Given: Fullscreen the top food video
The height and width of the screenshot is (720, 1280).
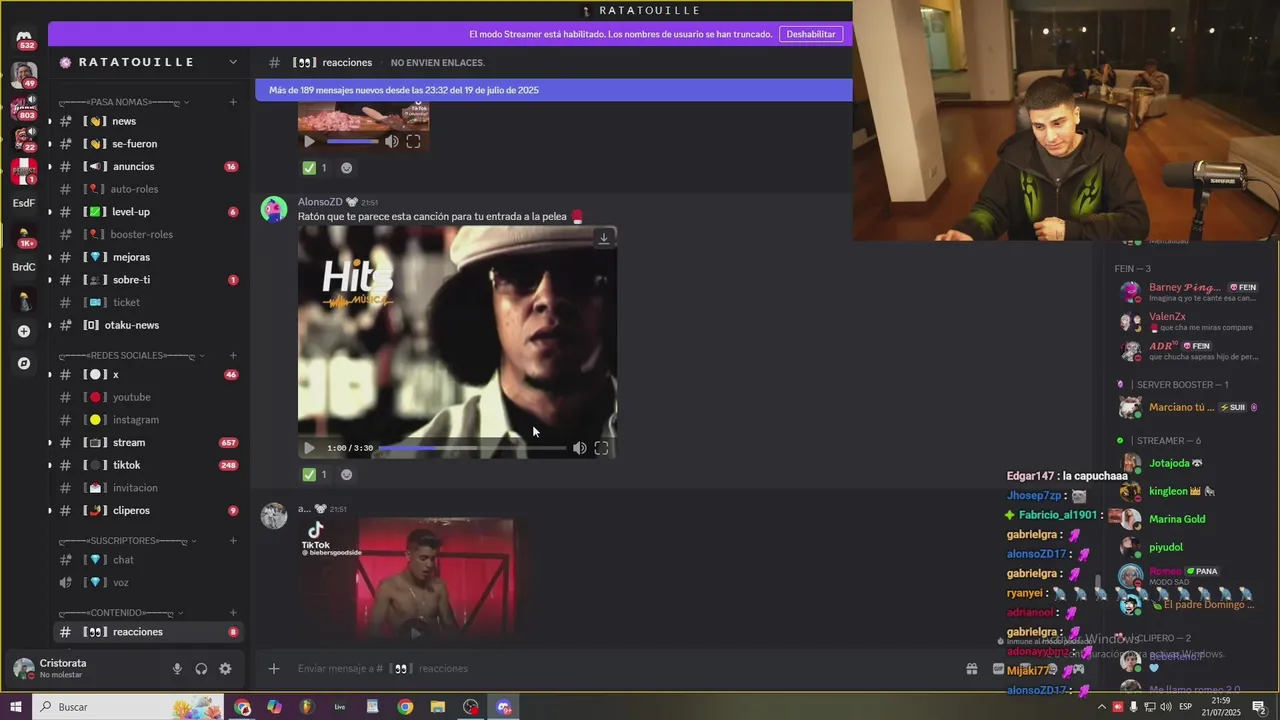Looking at the screenshot, I should [413, 141].
